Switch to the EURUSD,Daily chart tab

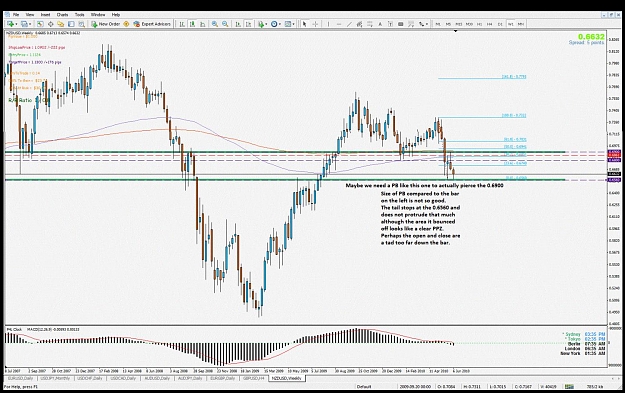point(20,378)
